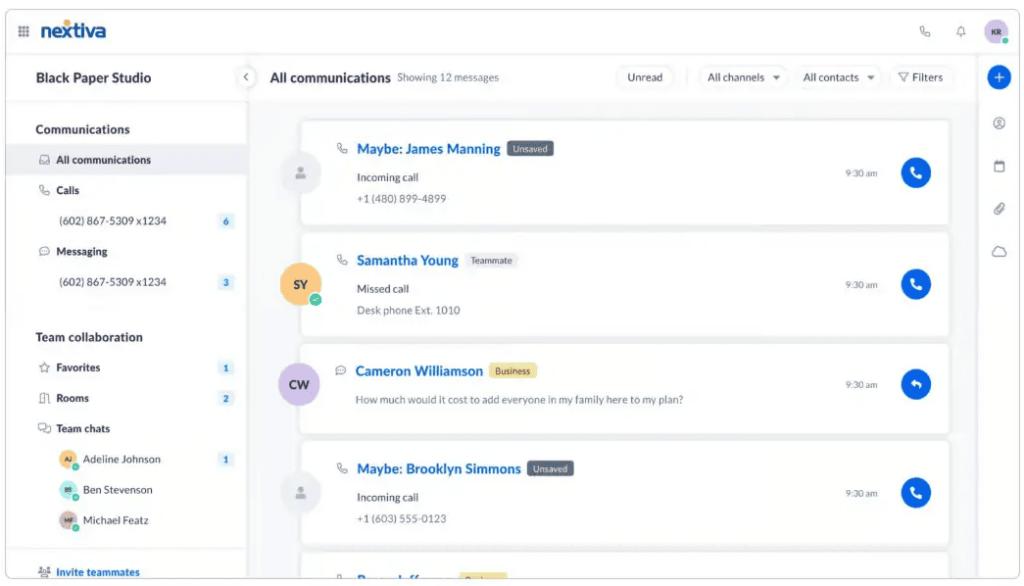Open the All channels dropdown

(x=742, y=77)
